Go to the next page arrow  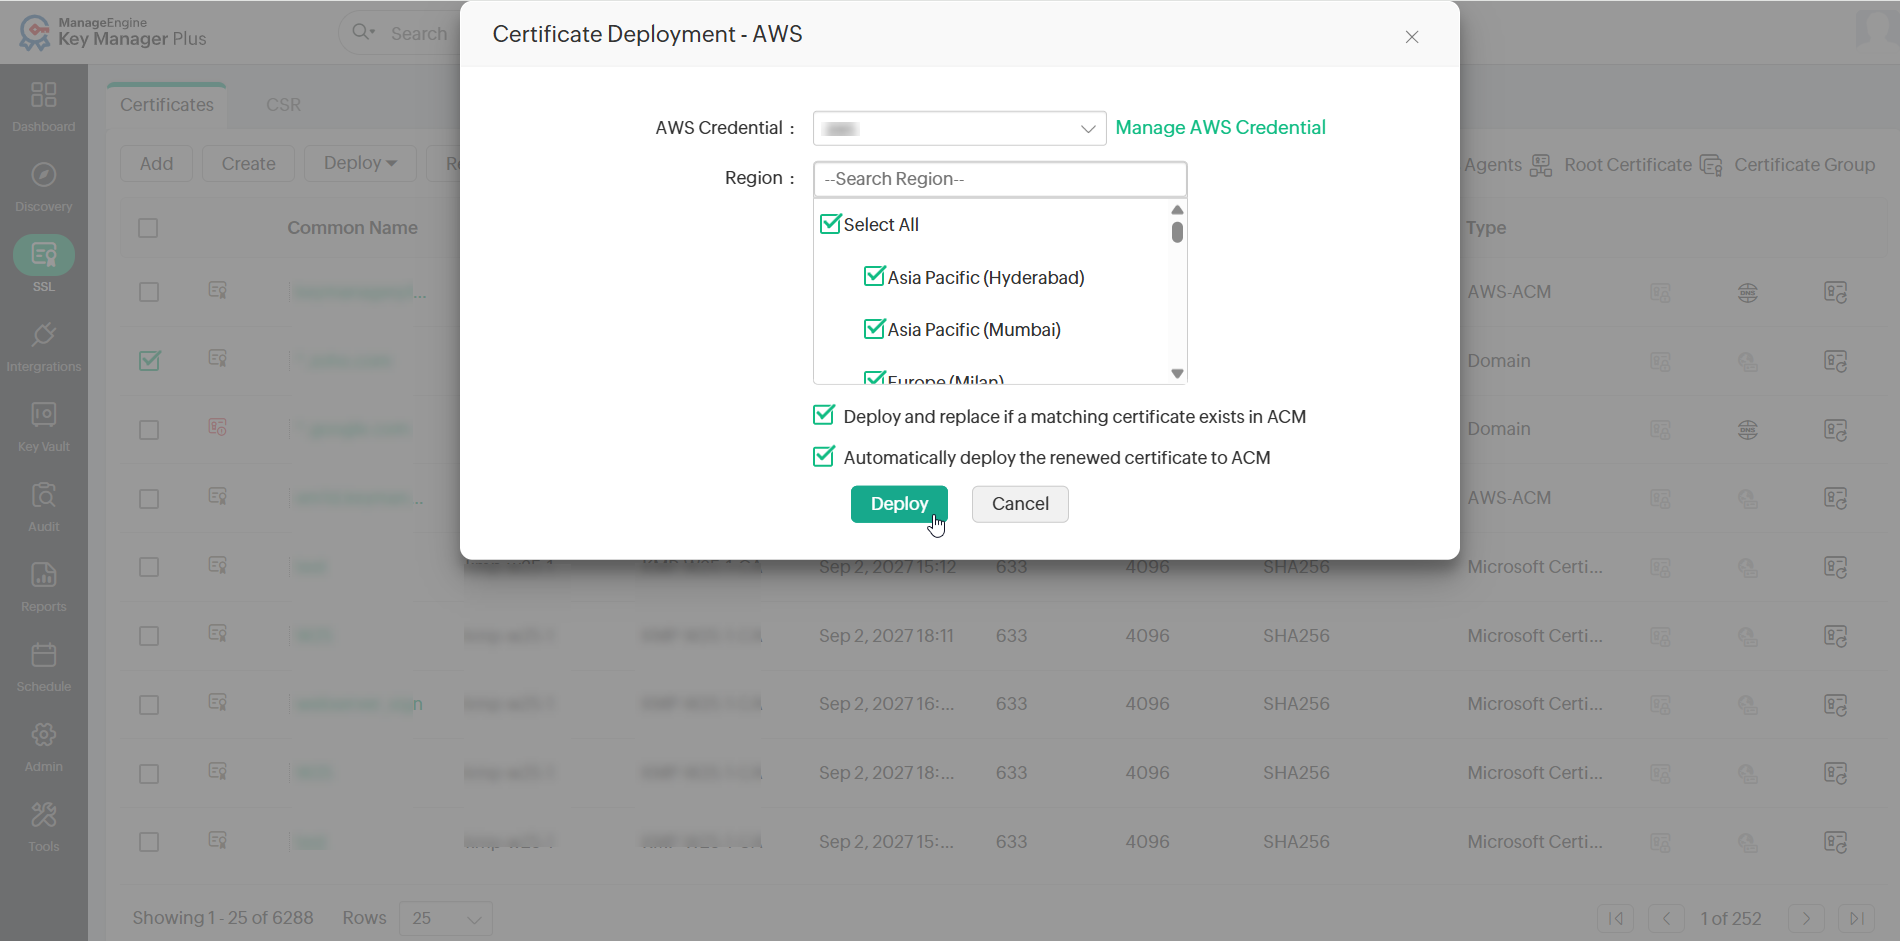[1806, 918]
